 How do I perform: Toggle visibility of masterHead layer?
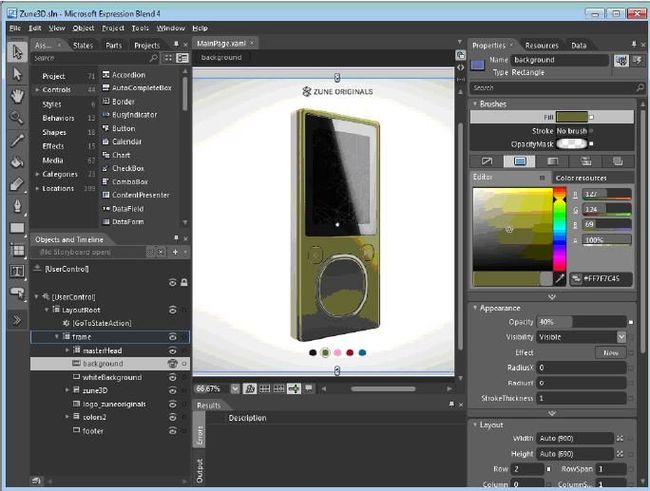pos(172,351)
